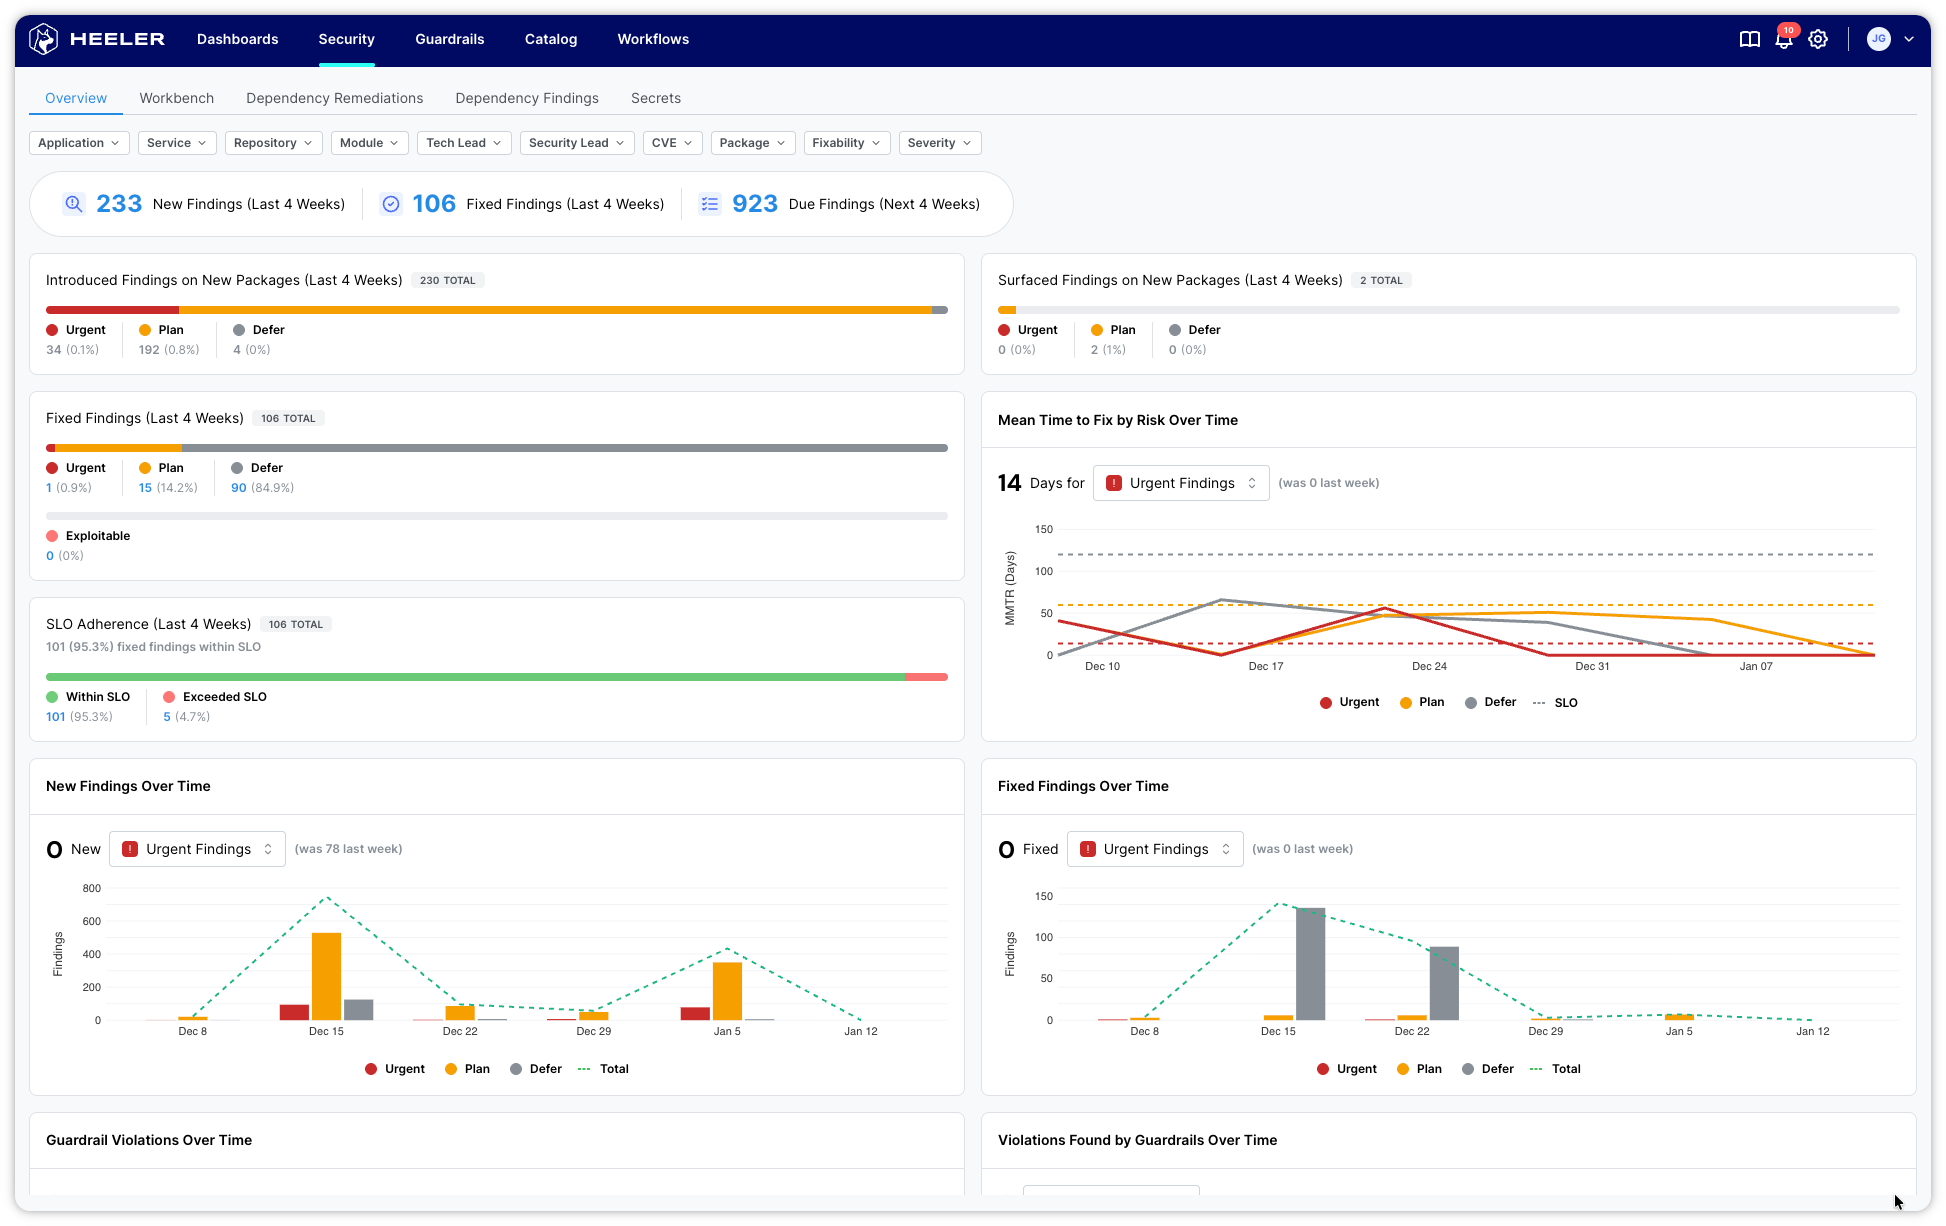Click the New Findings magnifier icon
1946x1226 pixels.
click(x=74, y=204)
